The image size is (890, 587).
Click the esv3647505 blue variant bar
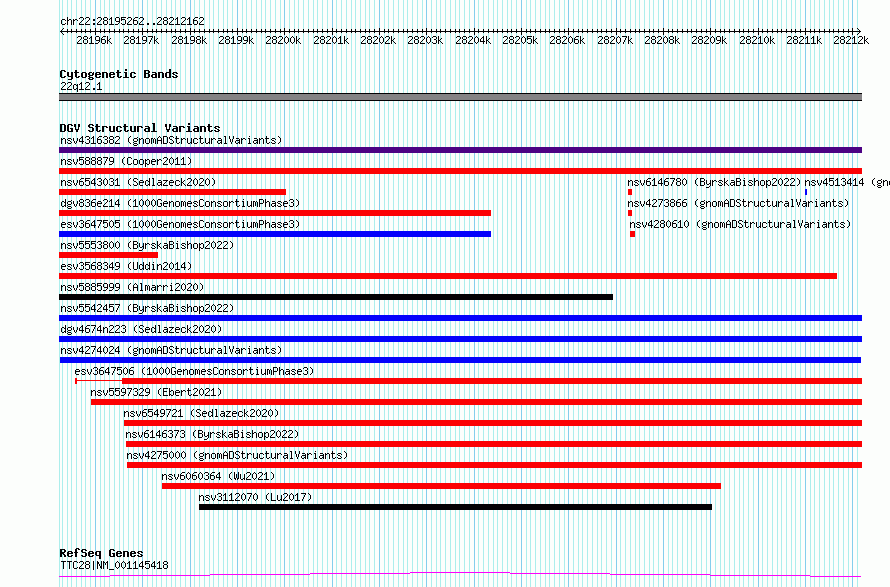(275, 234)
